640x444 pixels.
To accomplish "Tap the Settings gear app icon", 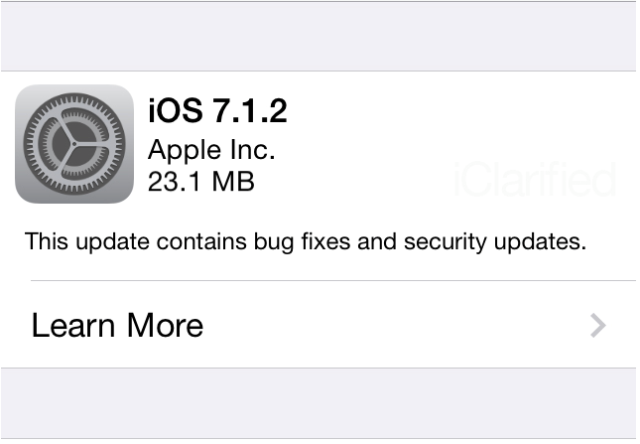I will [74, 144].
